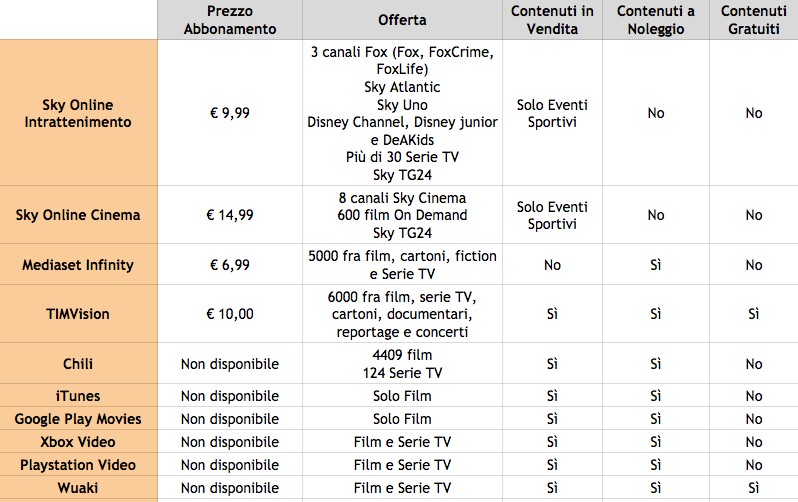Click the "Prezzo Abbonamento" column header
Screen dimensions: 798x502
[x=229, y=20]
